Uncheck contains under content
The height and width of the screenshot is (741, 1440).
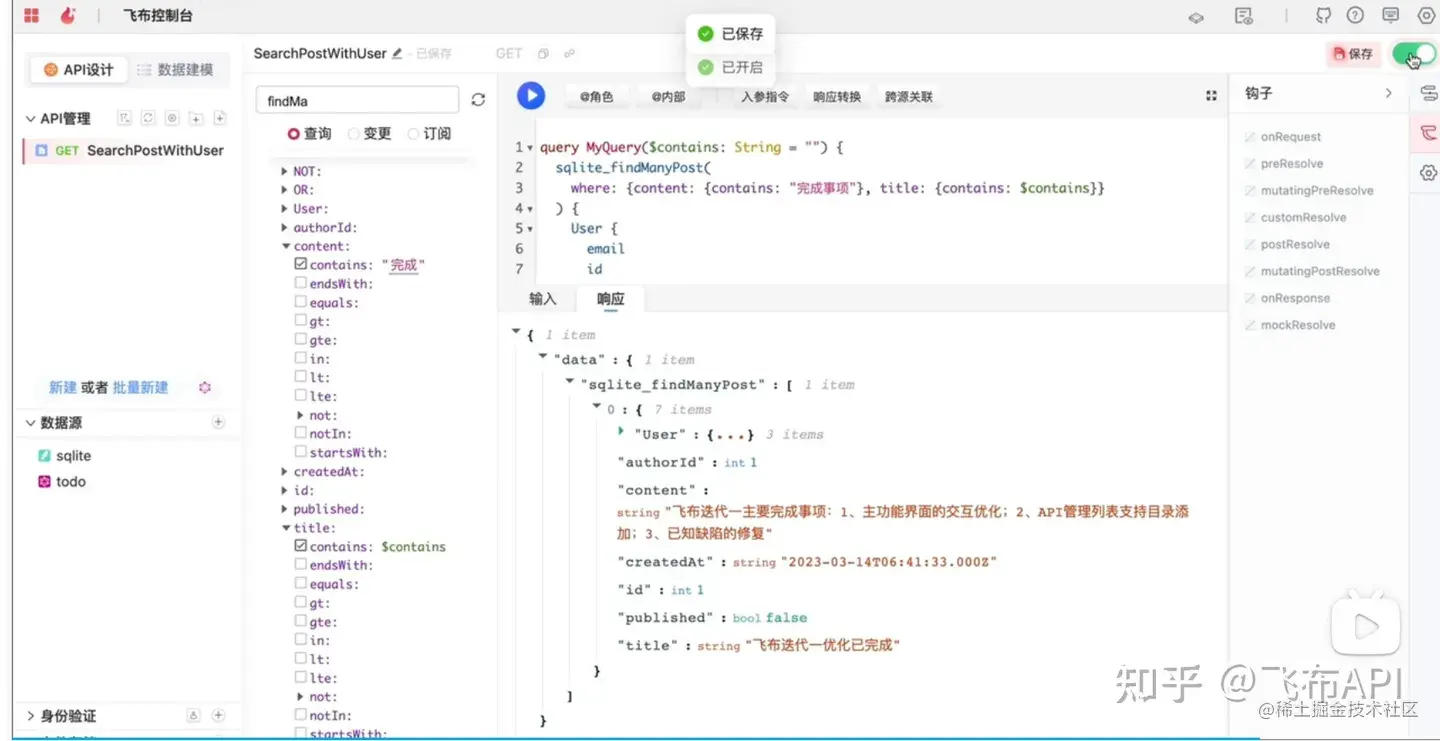[x=301, y=265]
